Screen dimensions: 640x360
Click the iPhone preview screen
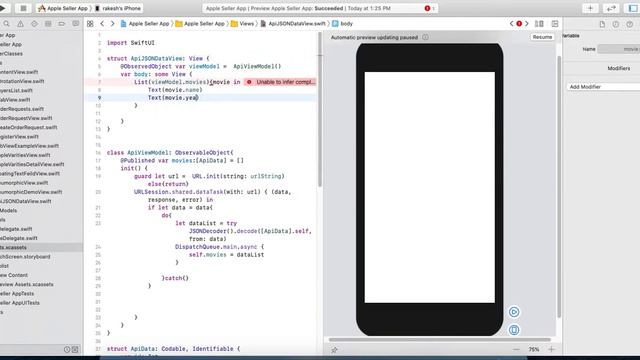click(x=429, y=187)
